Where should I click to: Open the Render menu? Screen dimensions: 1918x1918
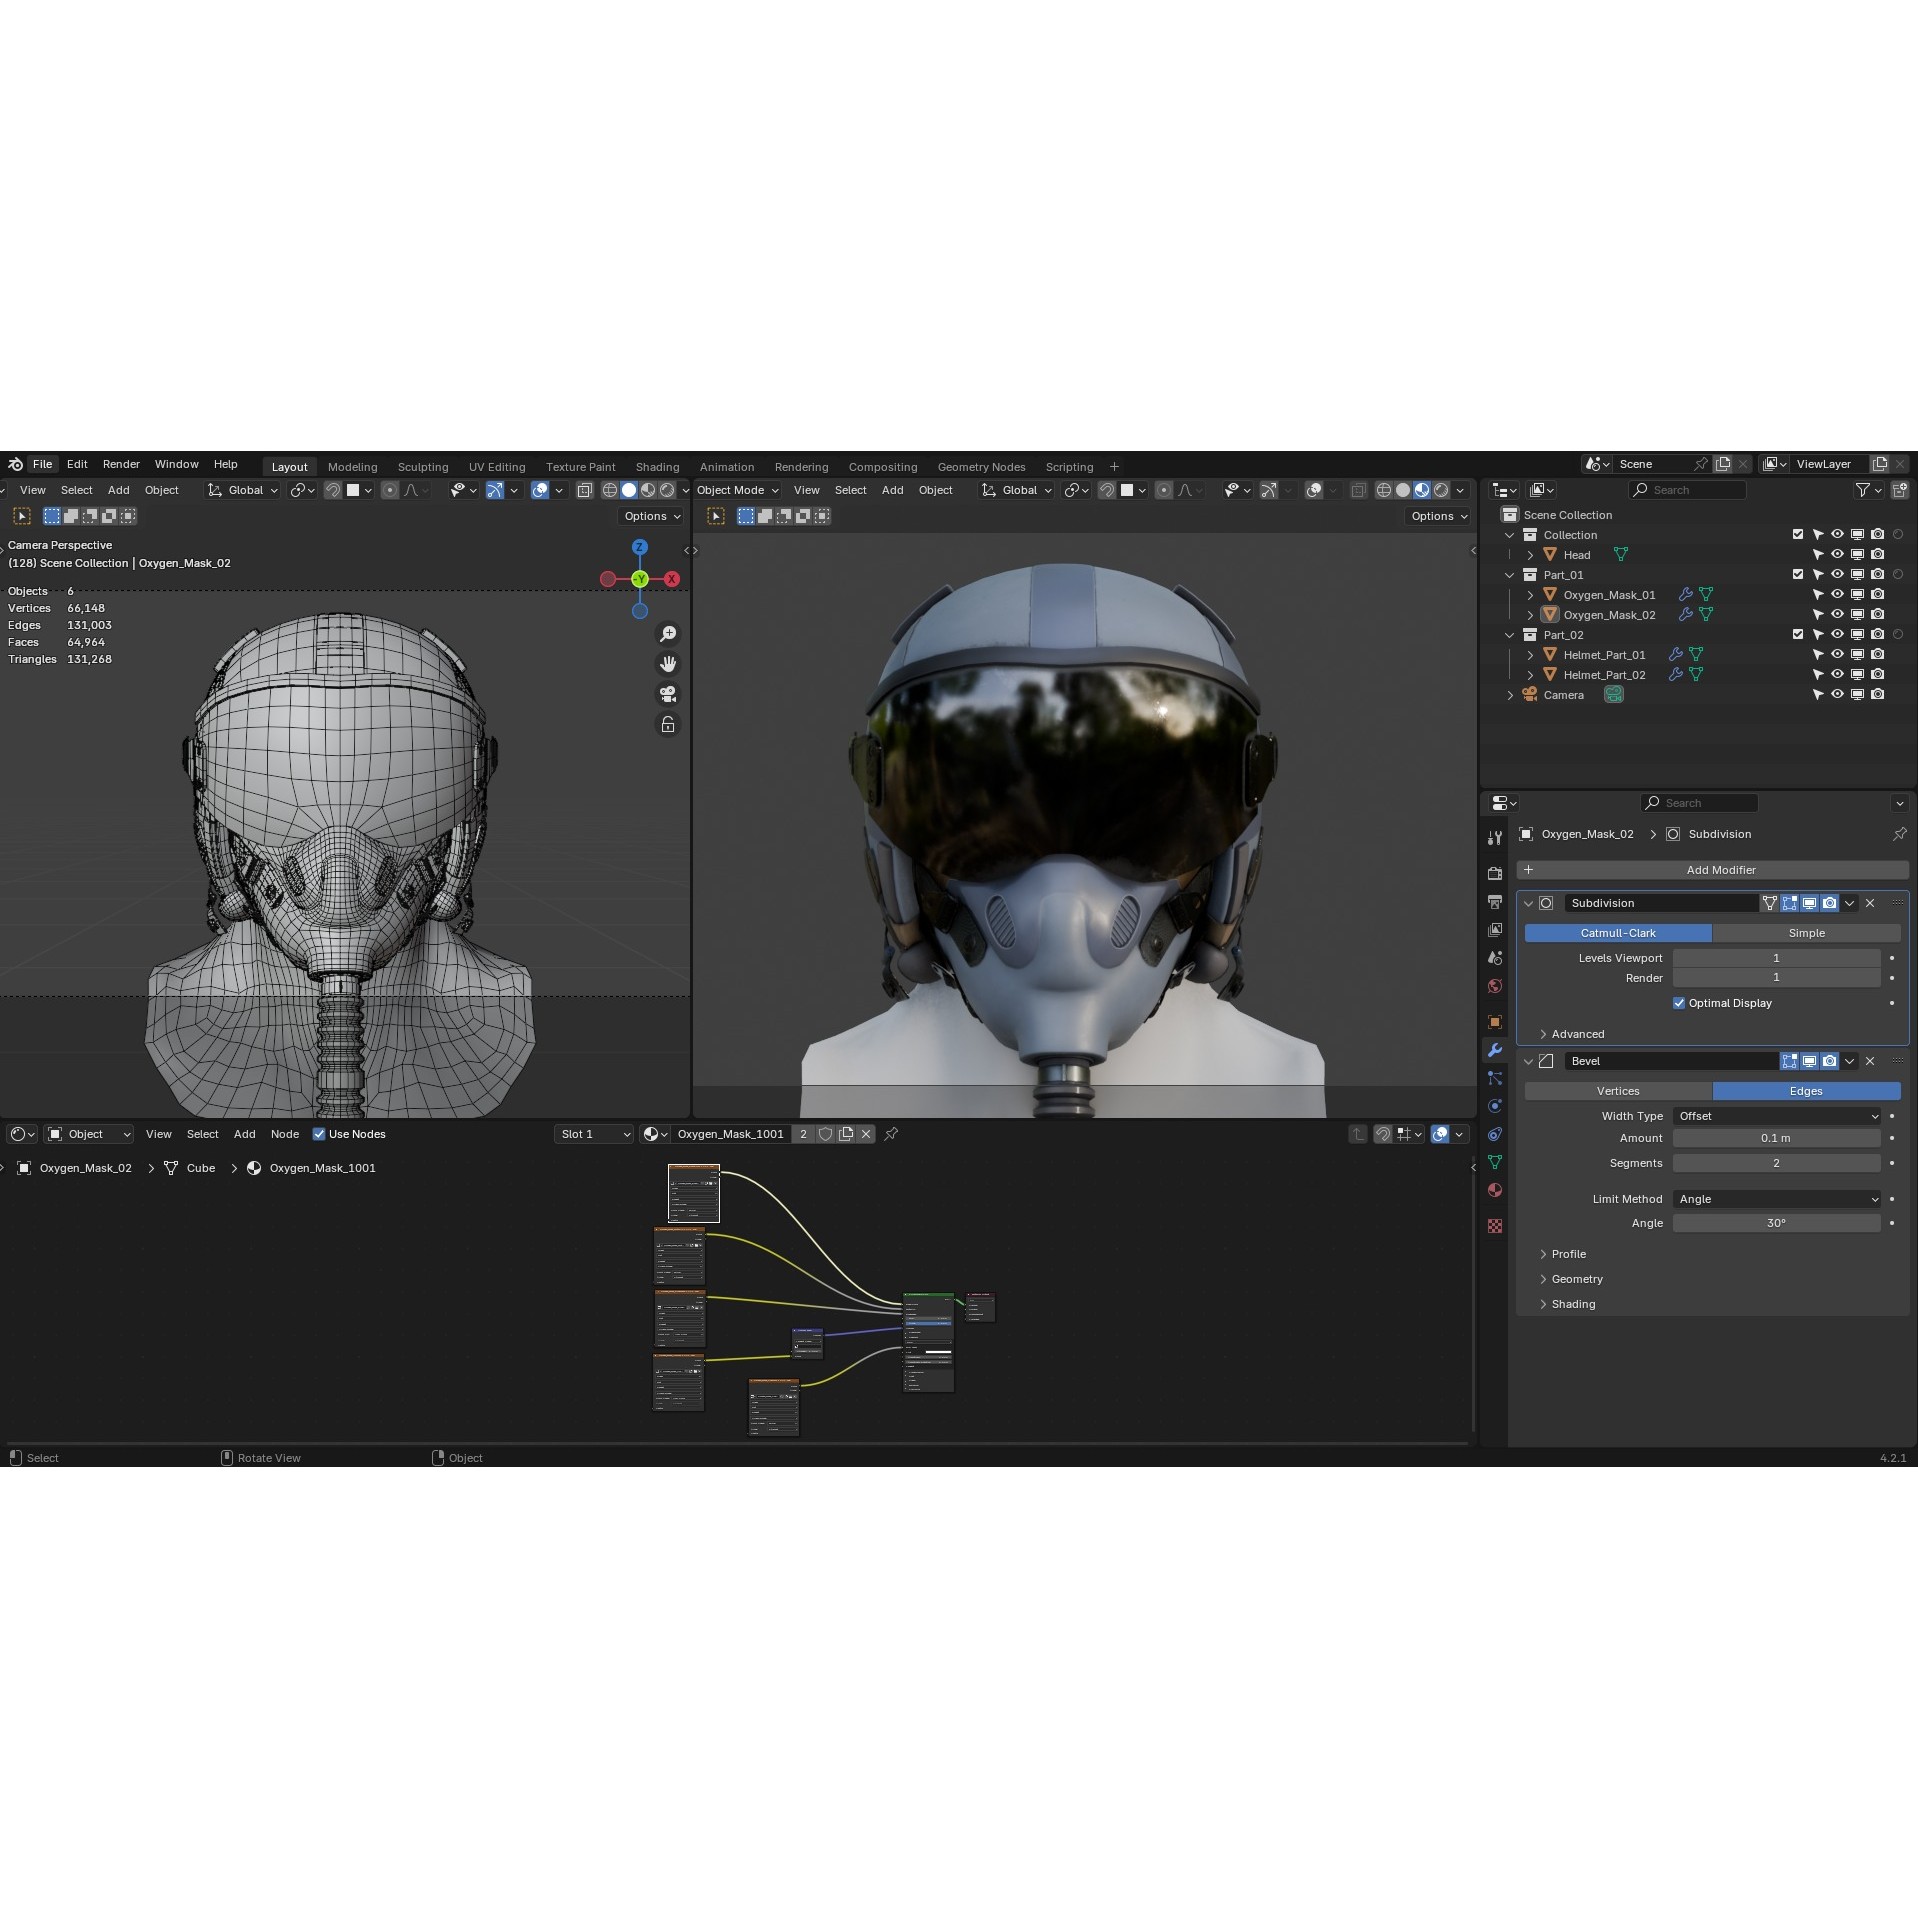click(x=121, y=464)
